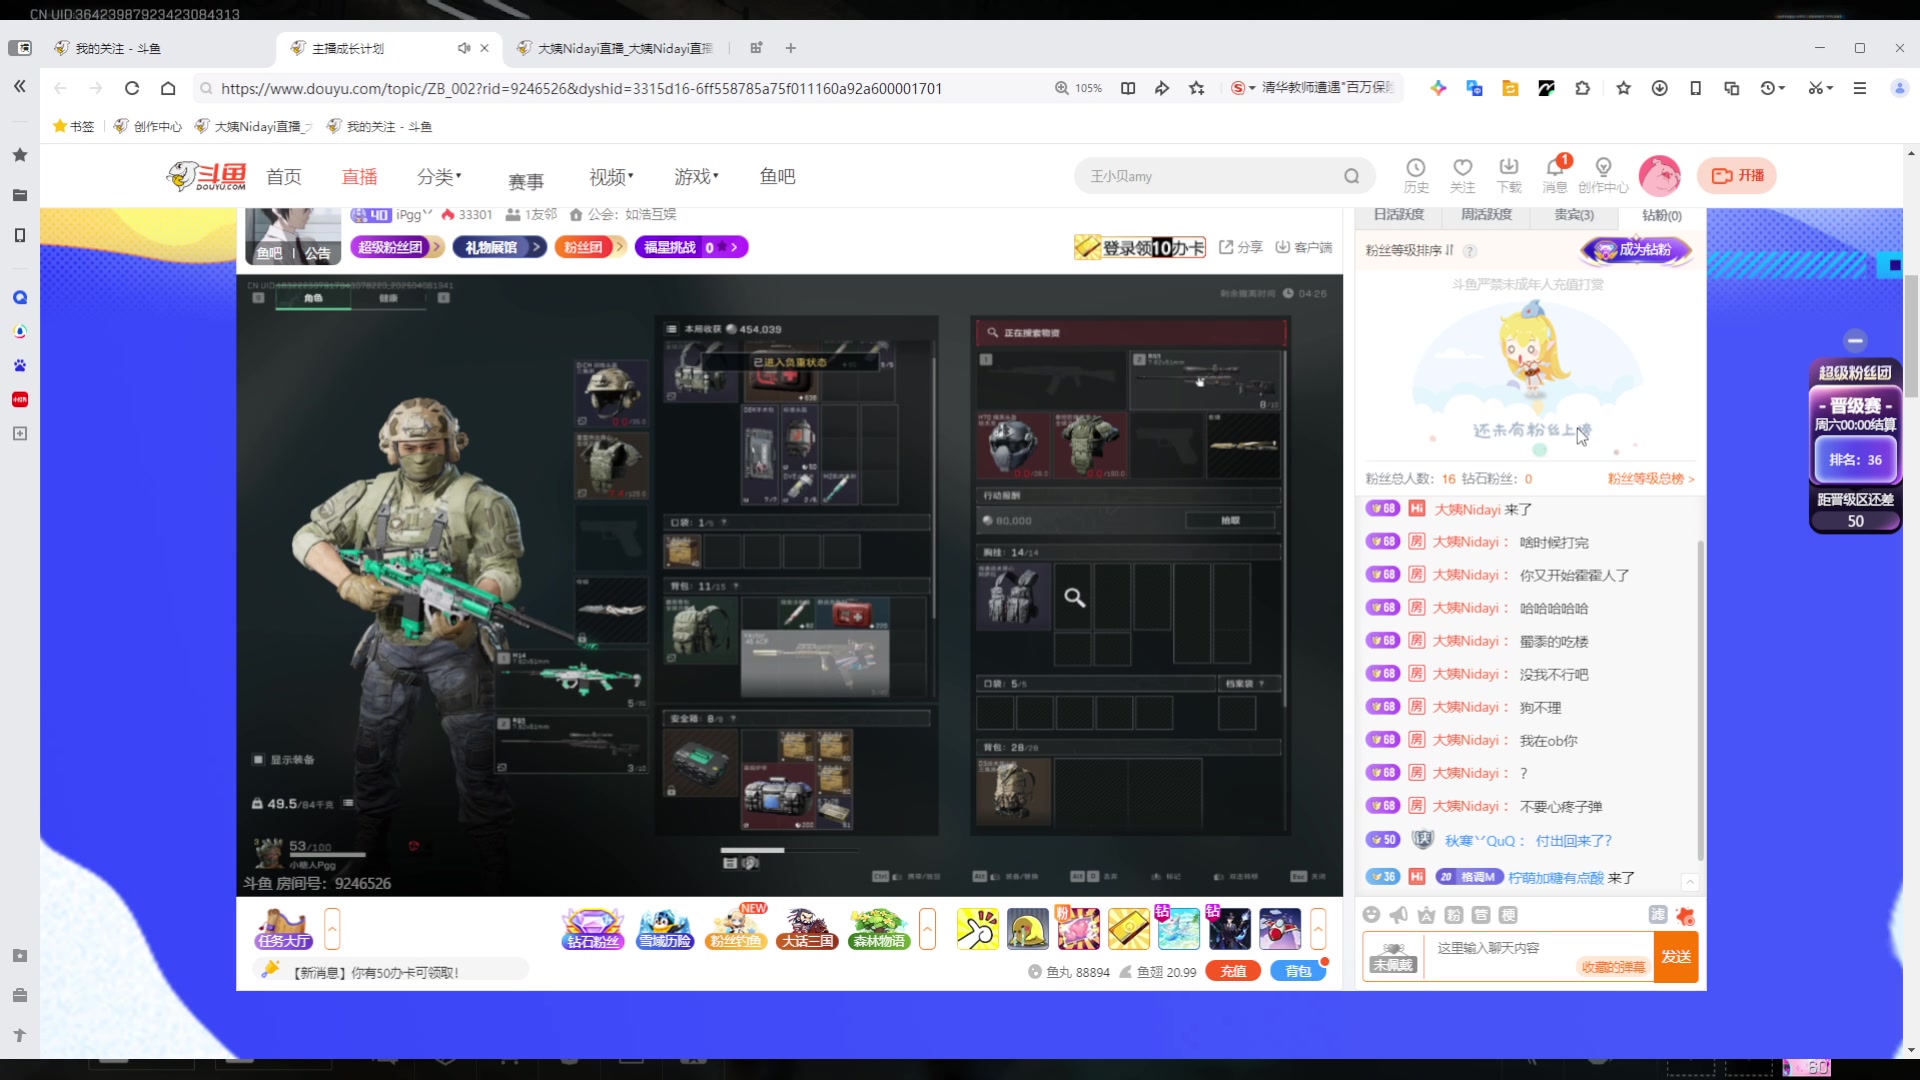Expand the 游戏 dropdown menu

tap(696, 176)
